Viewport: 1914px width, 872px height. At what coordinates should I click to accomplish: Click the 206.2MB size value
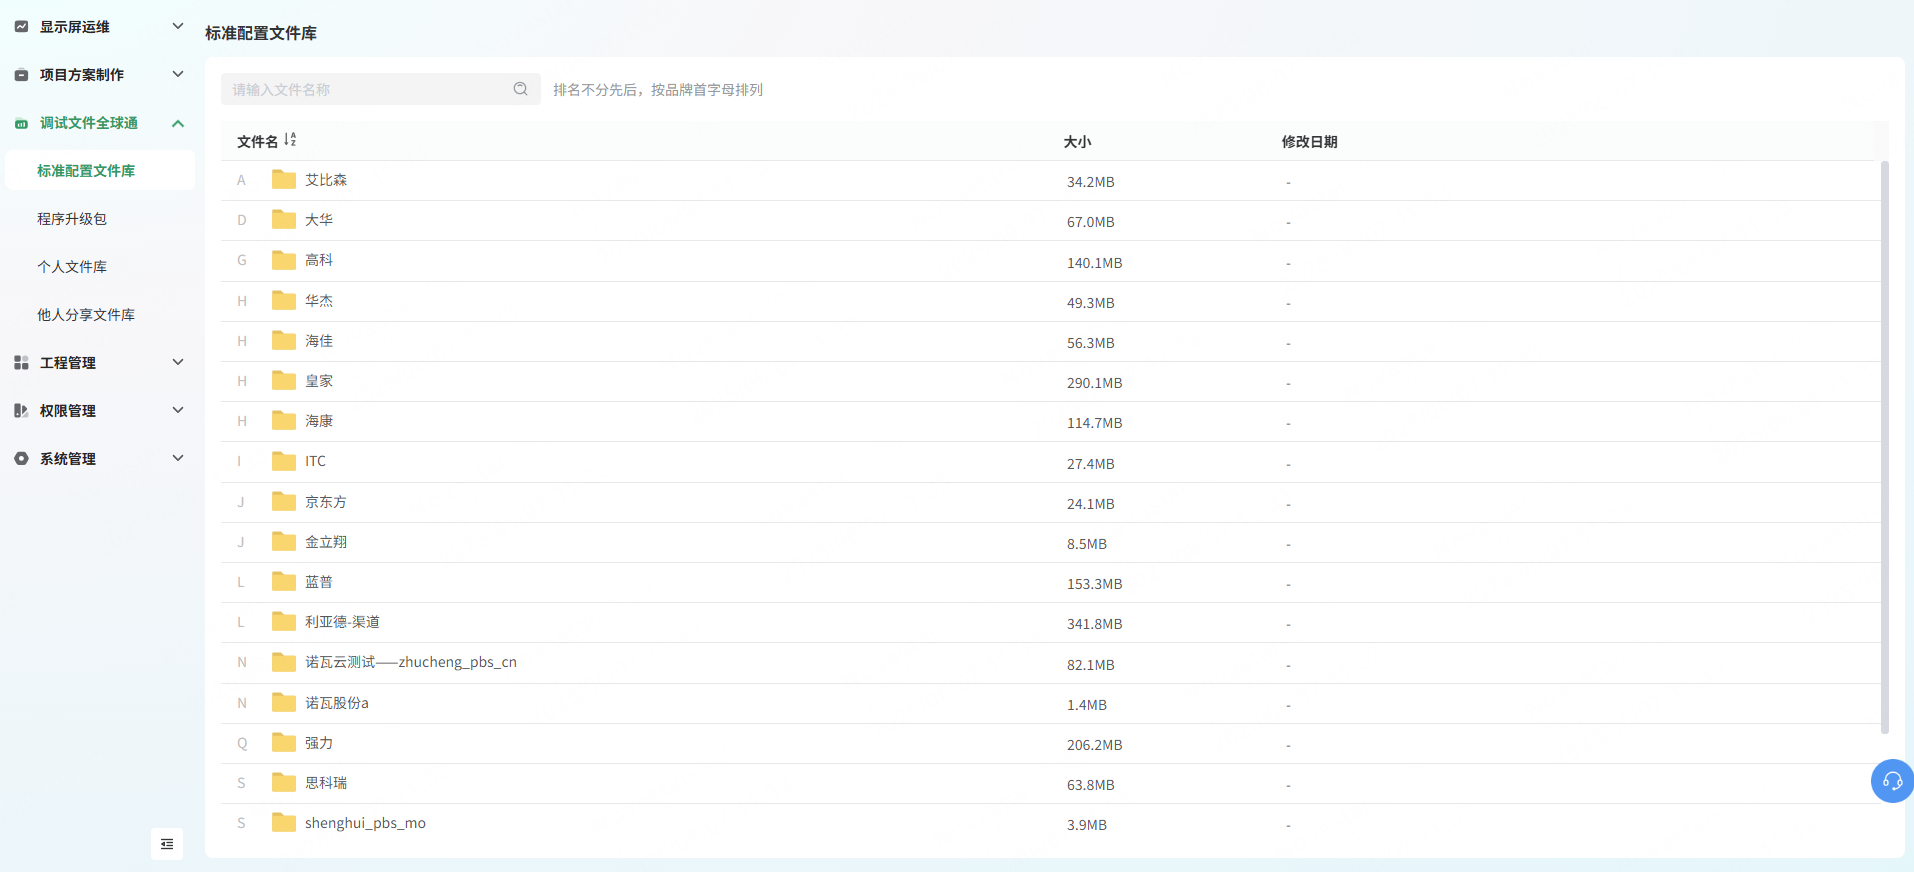tap(1094, 745)
